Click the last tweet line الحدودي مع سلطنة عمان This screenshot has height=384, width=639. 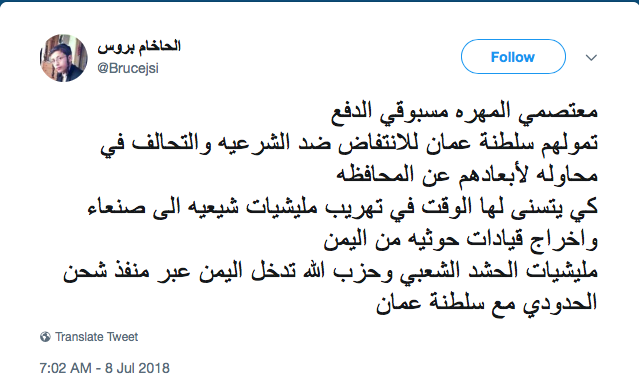pos(487,303)
